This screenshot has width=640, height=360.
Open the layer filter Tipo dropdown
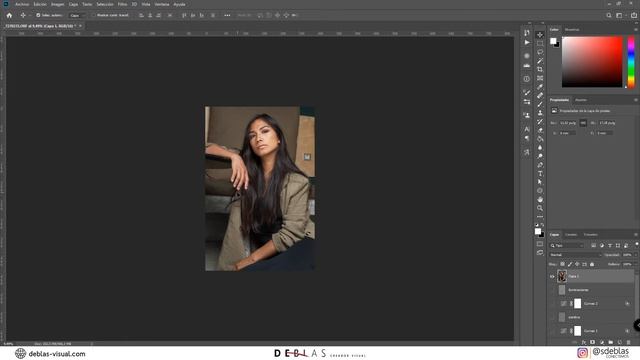(567, 245)
